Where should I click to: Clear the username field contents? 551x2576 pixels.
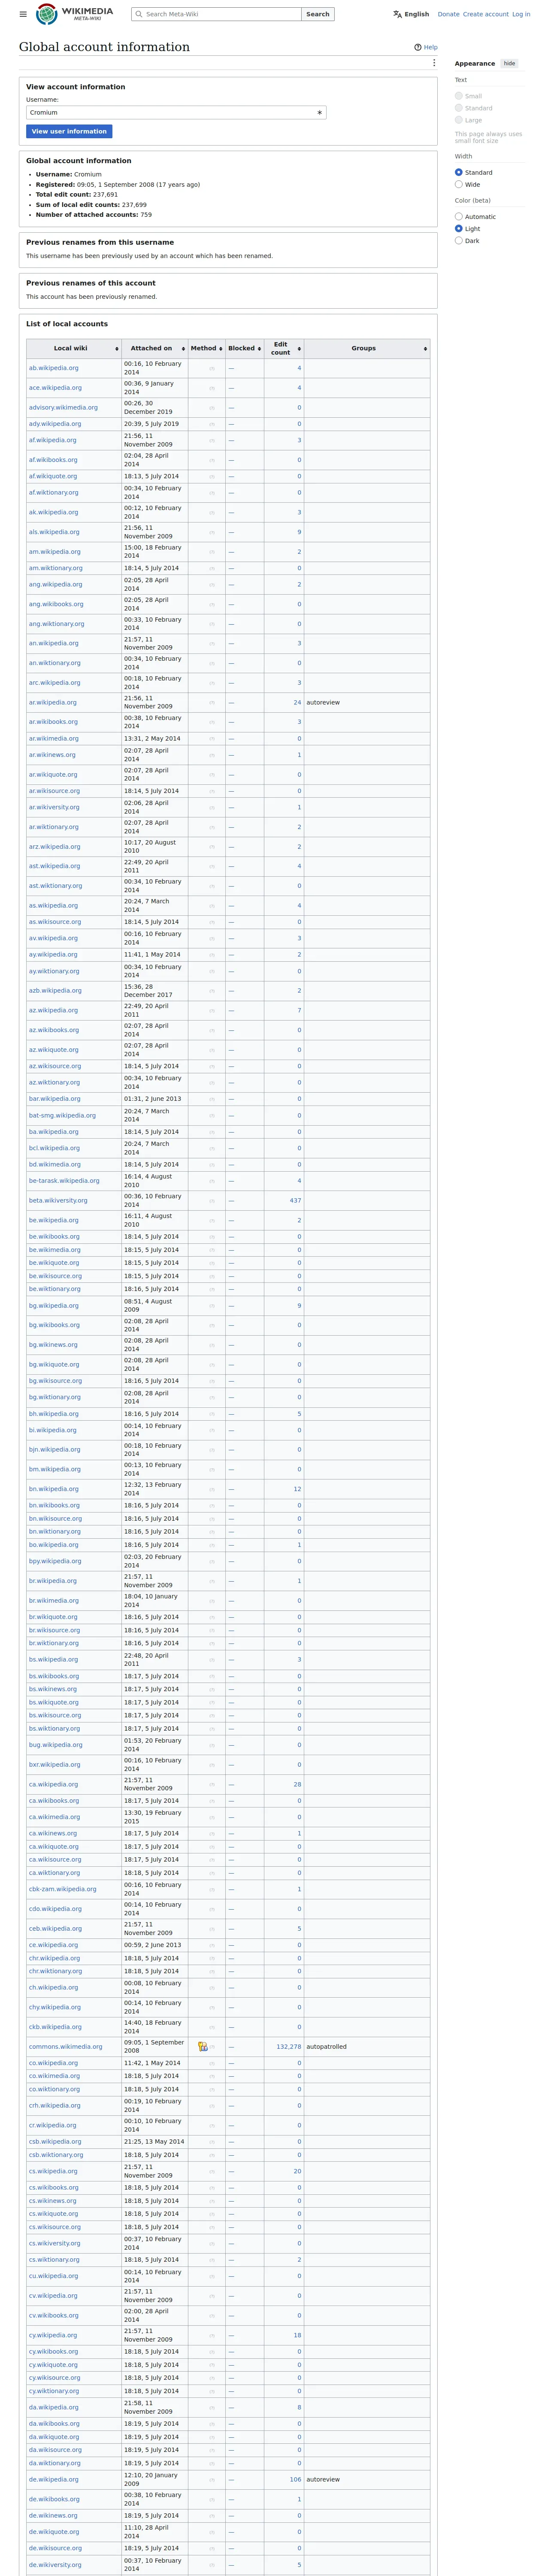(x=320, y=113)
